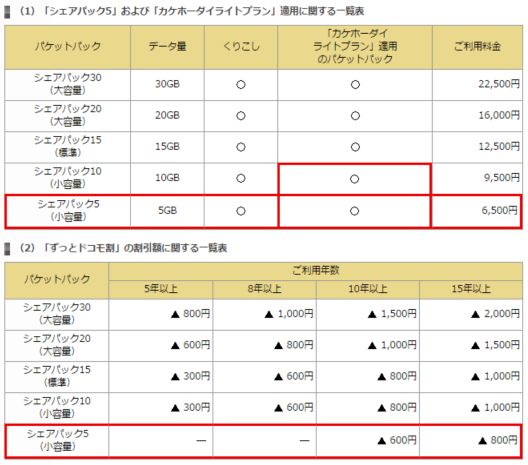Click the 22,500円 price cell
This screenshot has width=528, height=465.
[477, 85]
